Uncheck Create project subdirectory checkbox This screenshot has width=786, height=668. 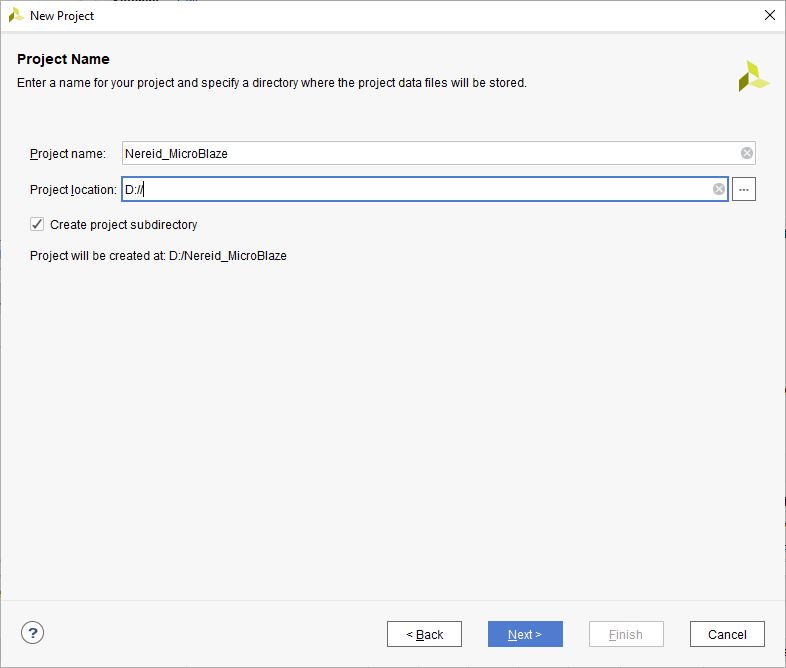[37, 224]
